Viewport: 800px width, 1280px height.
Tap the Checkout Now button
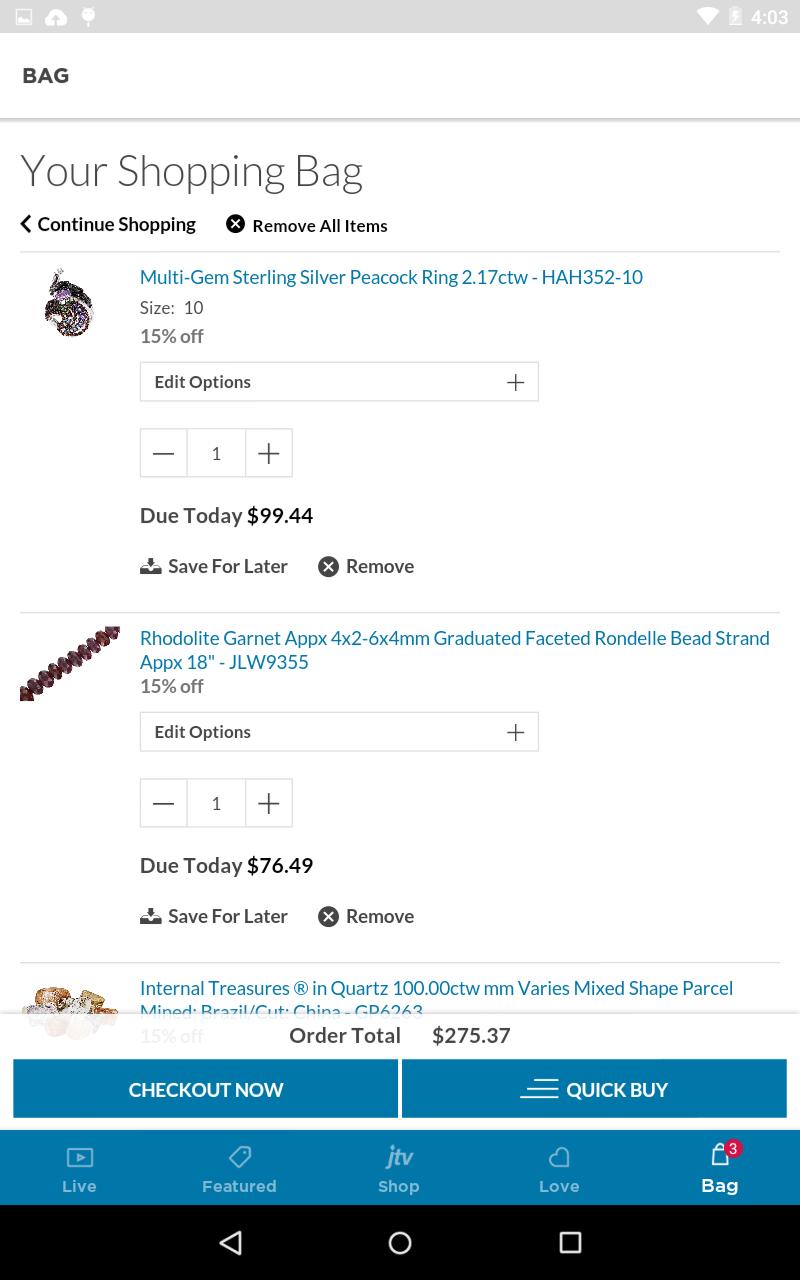(x=206, y=1089)
